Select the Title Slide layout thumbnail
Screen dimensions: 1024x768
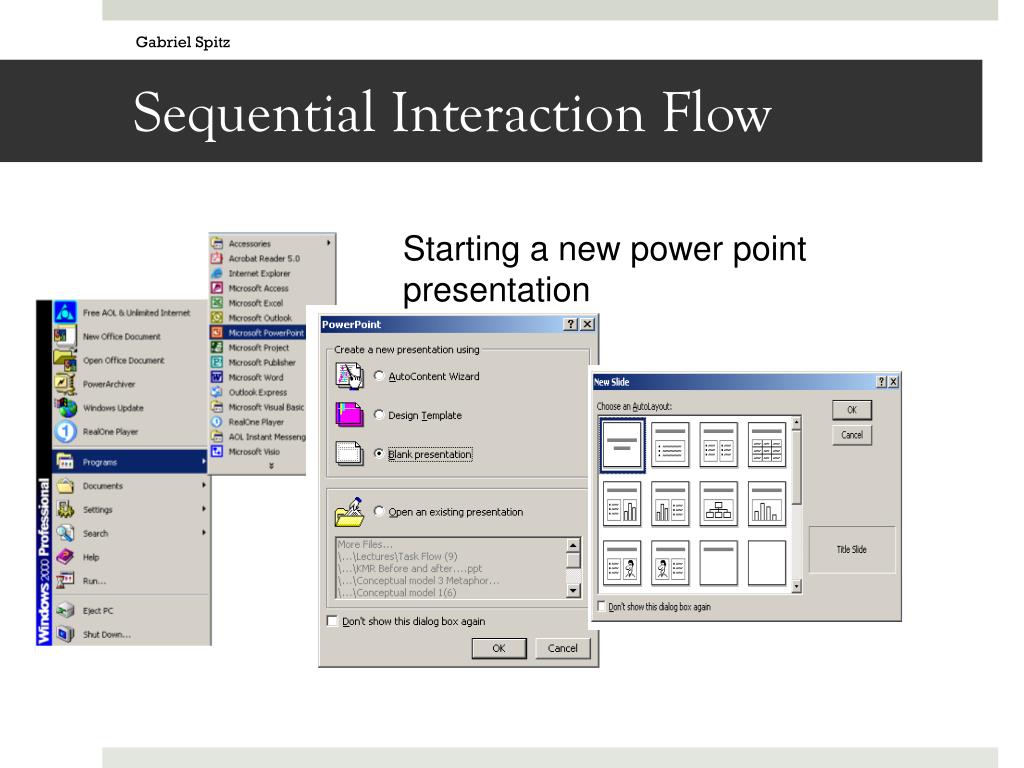tap(622, 445)
